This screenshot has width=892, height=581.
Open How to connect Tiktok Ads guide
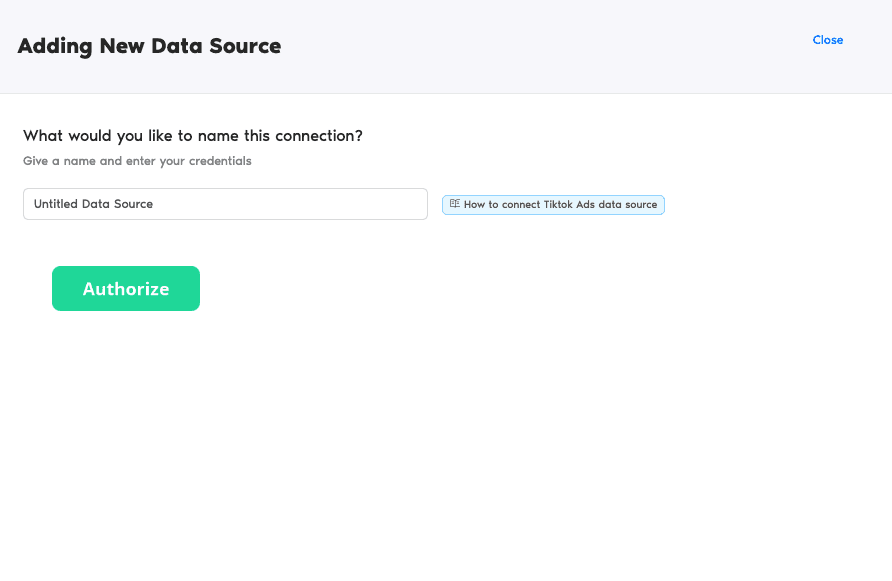click(x=553, y=205)
